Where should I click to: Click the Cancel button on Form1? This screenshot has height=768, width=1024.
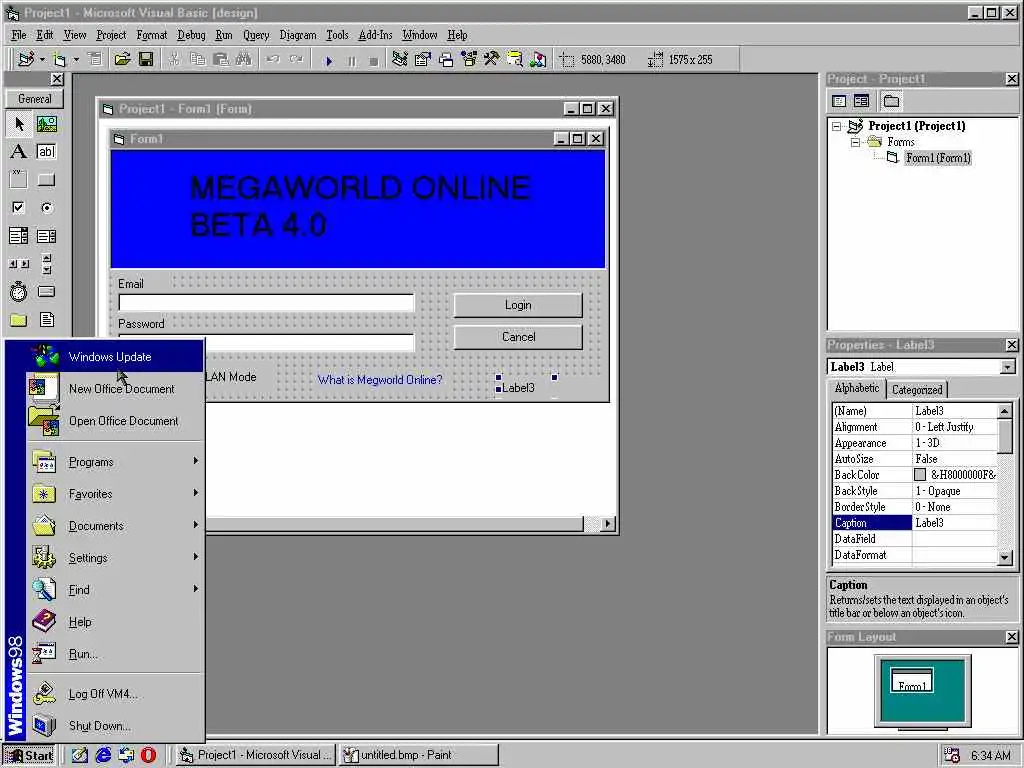click(x=518, y=337)
